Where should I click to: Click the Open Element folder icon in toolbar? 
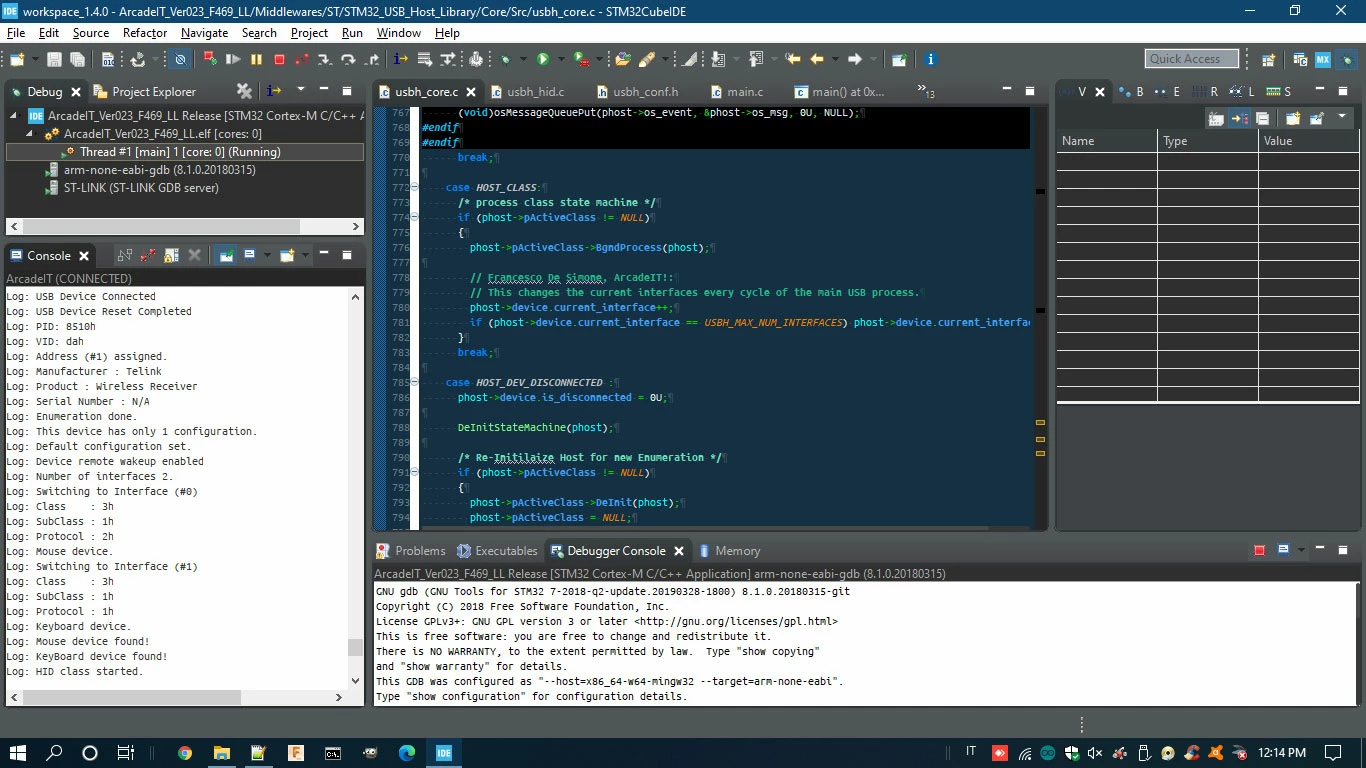point(623,60)
